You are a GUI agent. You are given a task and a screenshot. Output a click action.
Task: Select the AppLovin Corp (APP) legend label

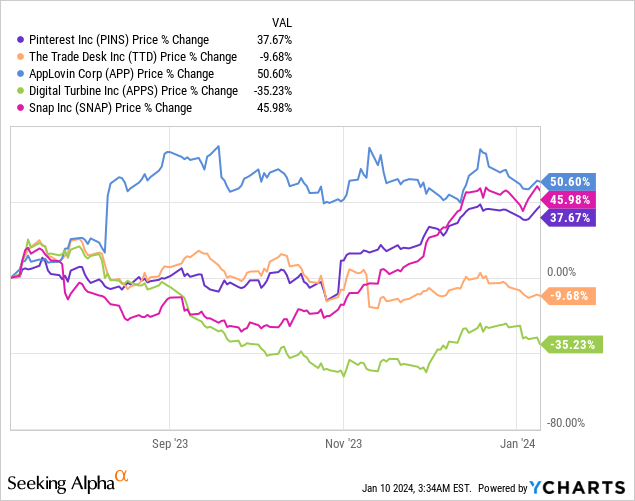[x=122, y=74]
